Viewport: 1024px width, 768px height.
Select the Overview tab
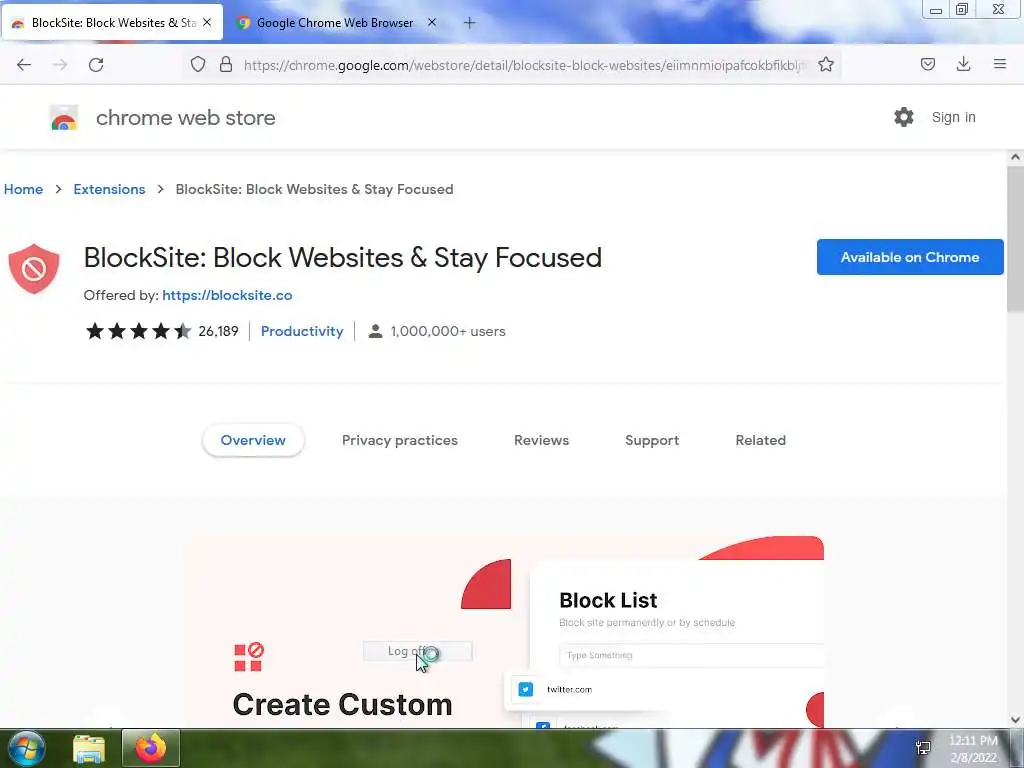click(253, 440)
